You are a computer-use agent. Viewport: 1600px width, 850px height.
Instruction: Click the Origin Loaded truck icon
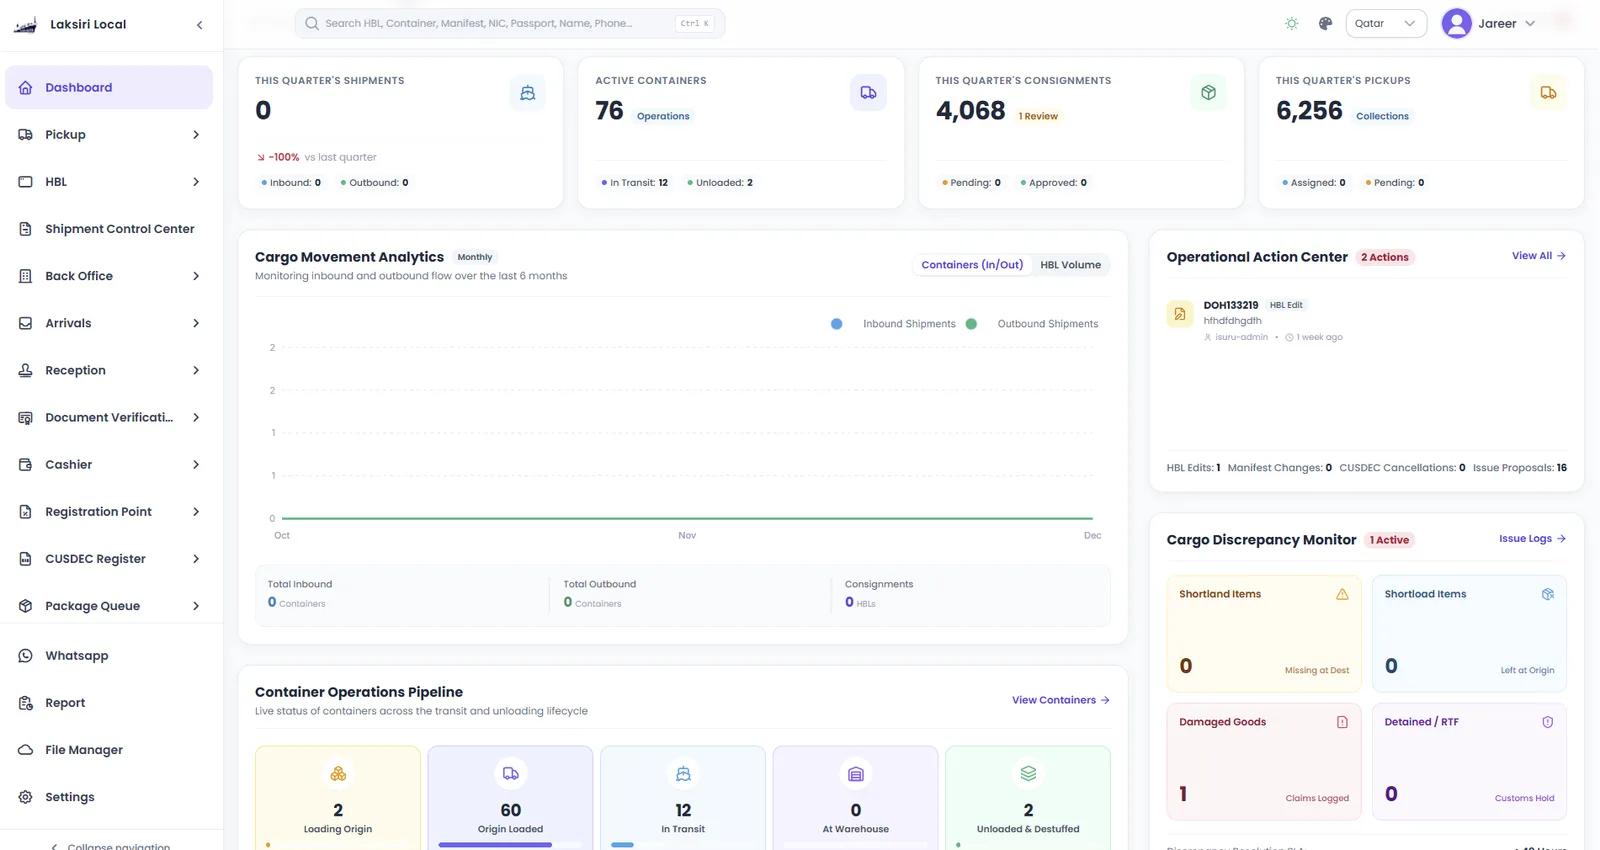pos(511,774)
